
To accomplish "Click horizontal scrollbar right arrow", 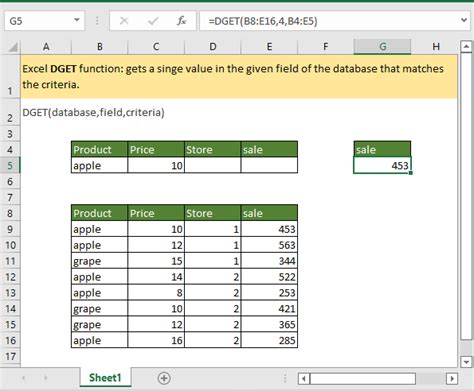I will click(x=452, y=378).
